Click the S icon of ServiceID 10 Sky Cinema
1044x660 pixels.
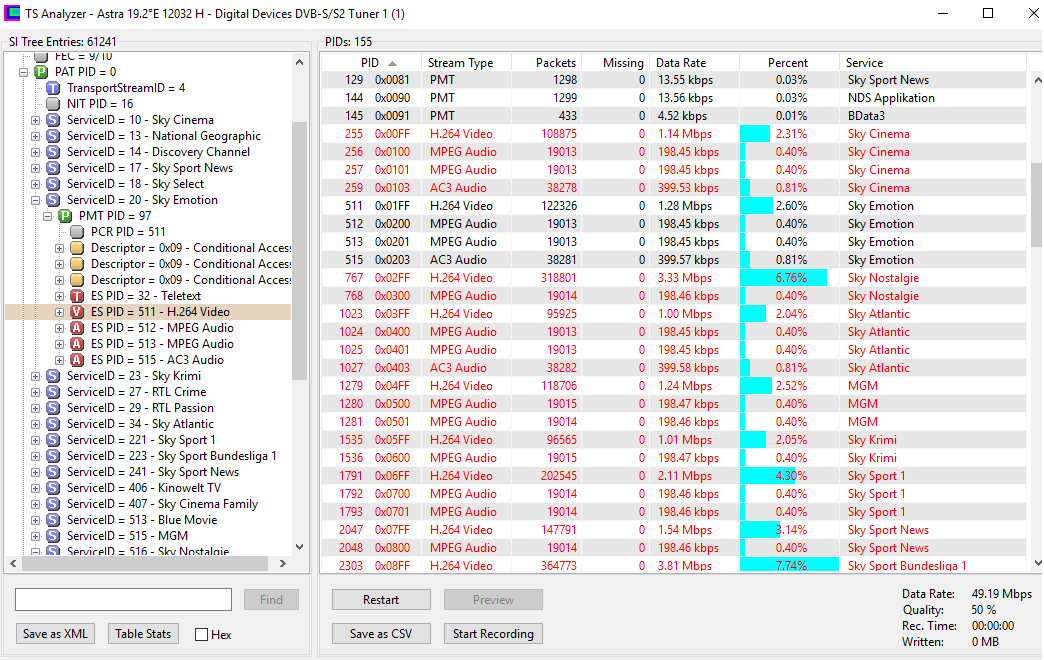tap(53, 120)
